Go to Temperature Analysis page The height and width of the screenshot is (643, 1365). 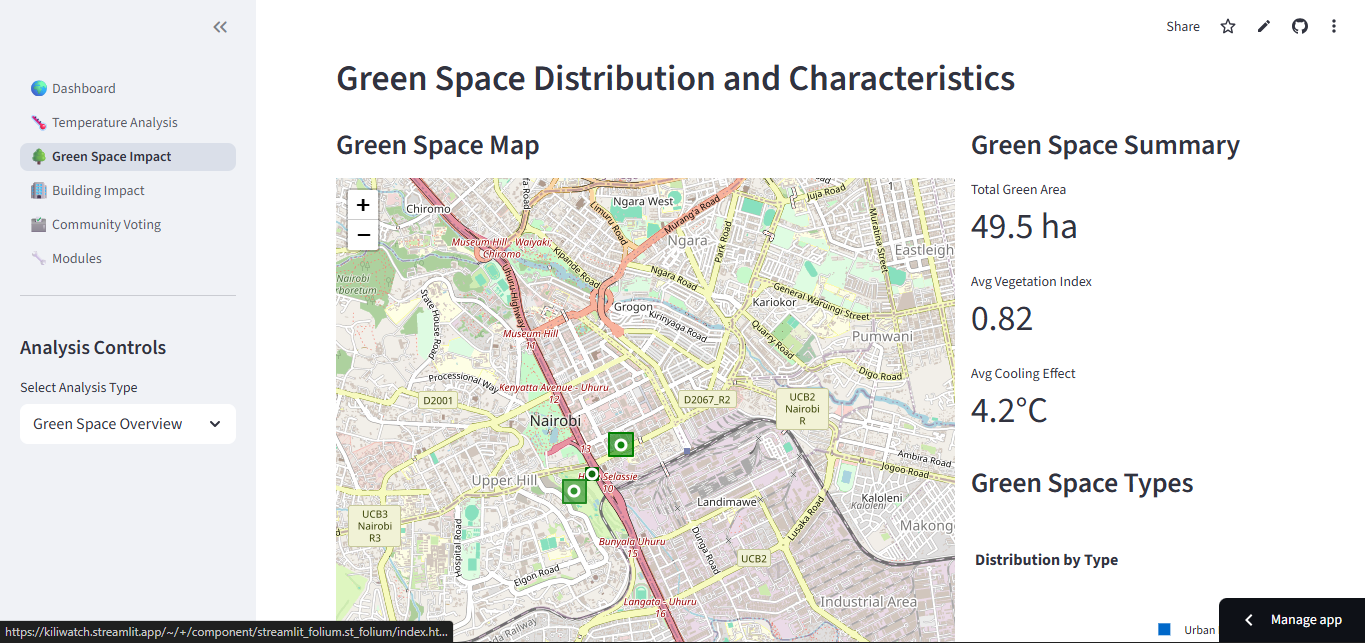[128, 122]
